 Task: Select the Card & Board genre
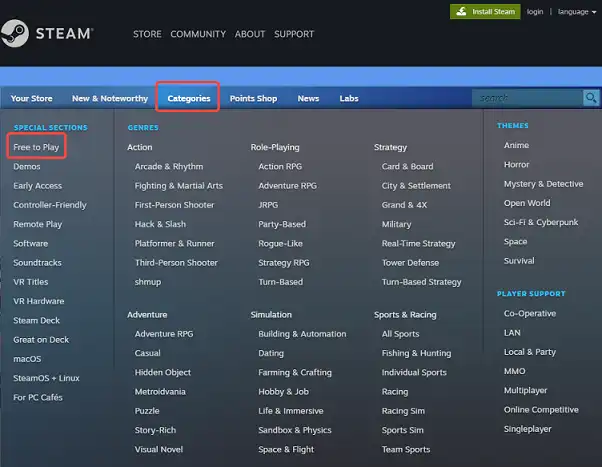pos(407,167)
